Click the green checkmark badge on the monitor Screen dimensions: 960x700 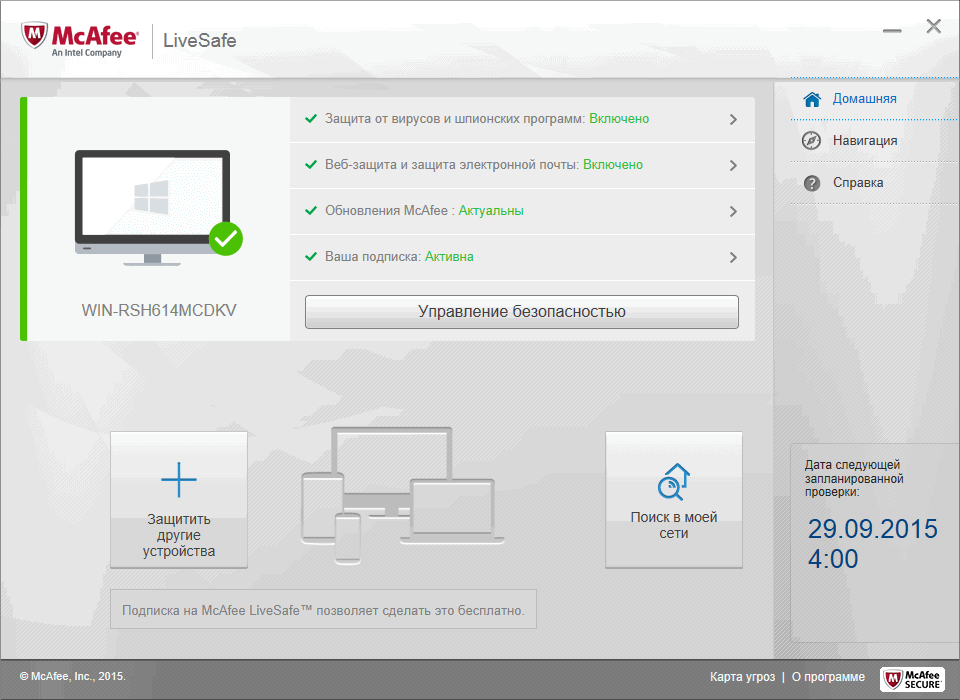click(226, 239)
